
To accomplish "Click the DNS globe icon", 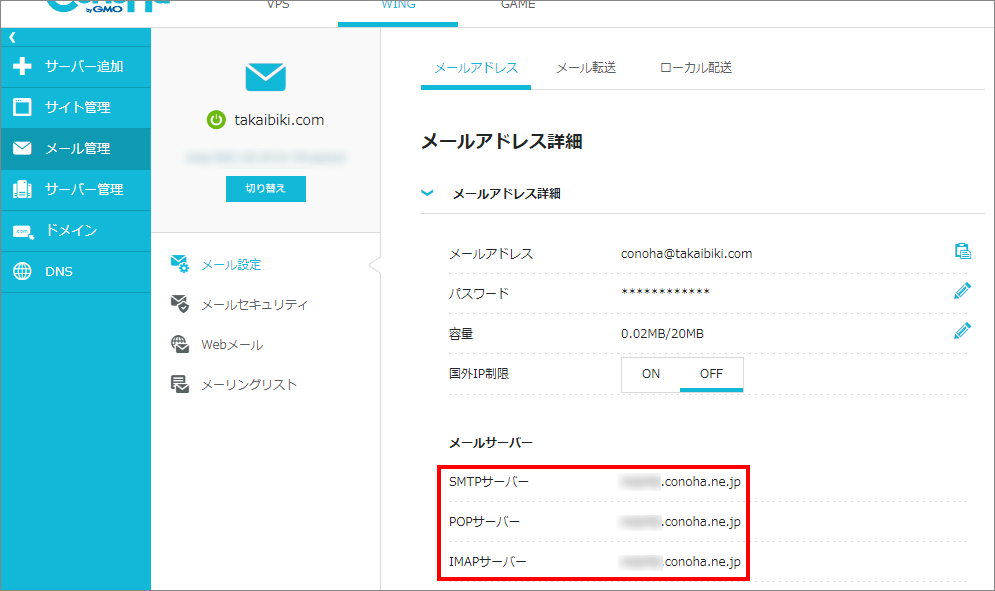I will [x=22, y=271].
